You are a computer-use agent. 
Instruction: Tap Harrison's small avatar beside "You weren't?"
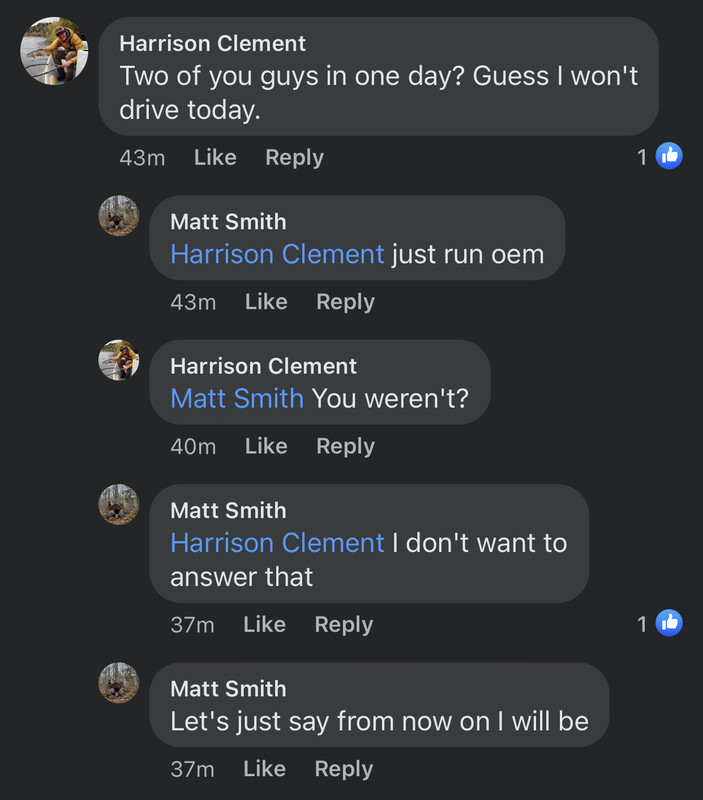point(119,360)
